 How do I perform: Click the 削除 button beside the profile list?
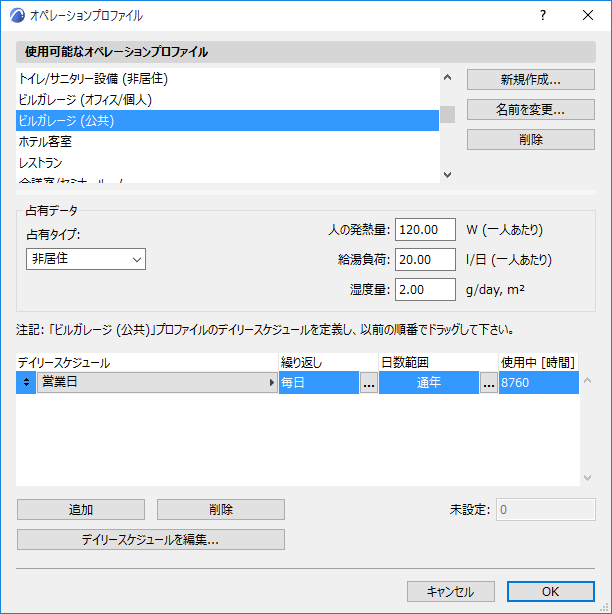pyautogui.click(x=531, y=139)
